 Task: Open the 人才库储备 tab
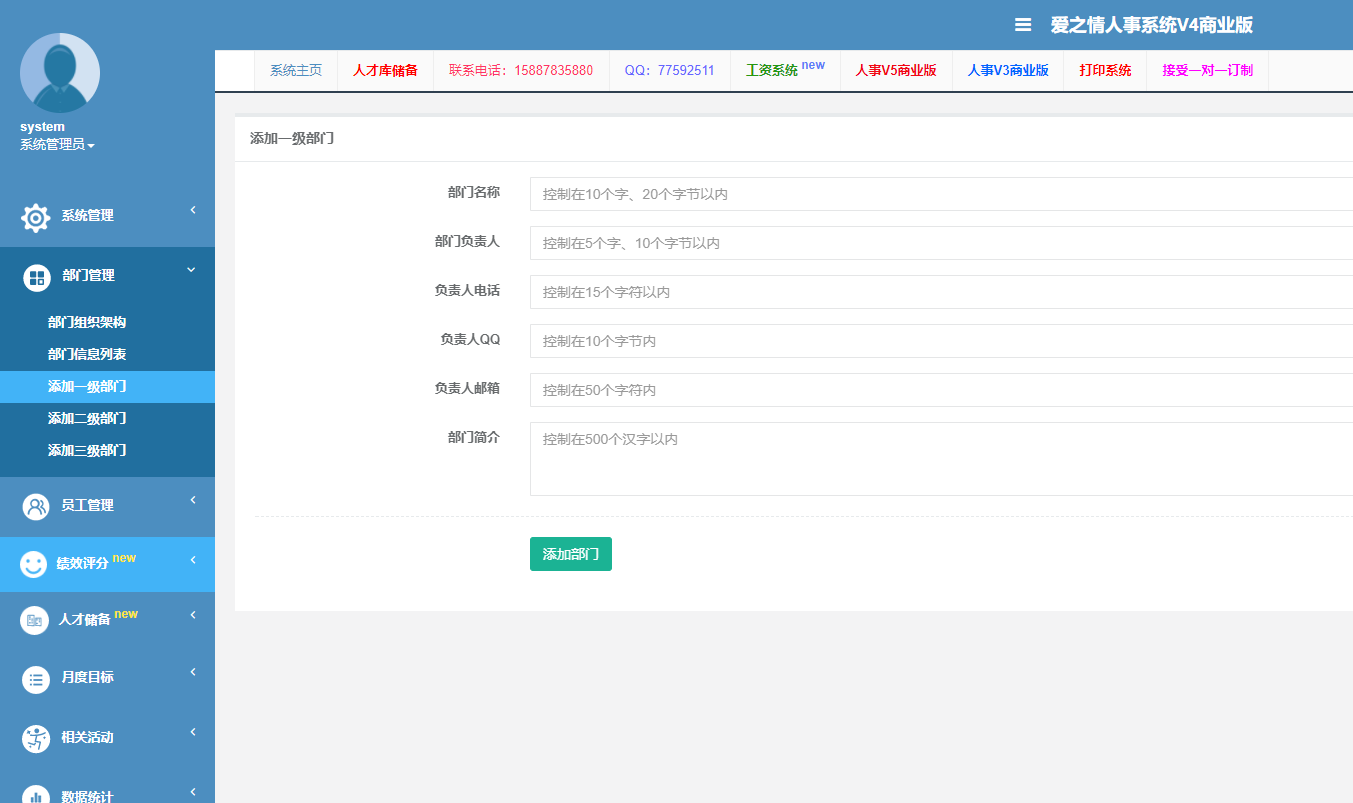385,71
